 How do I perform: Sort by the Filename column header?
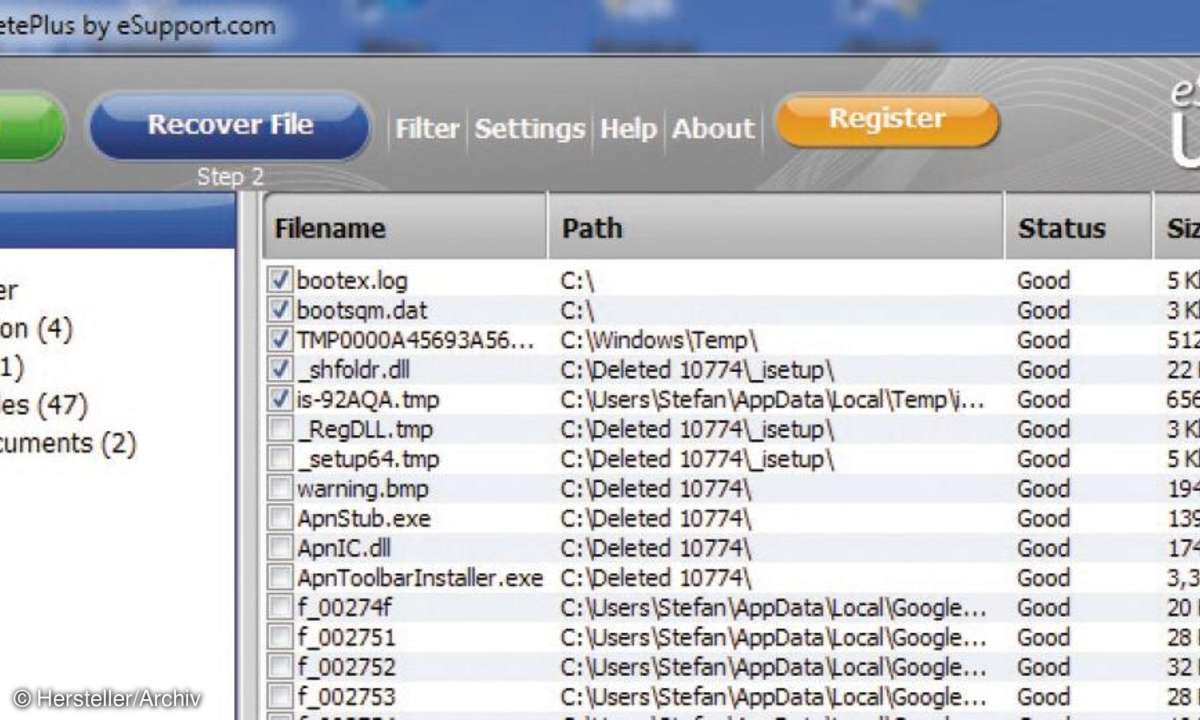point(405,228)
